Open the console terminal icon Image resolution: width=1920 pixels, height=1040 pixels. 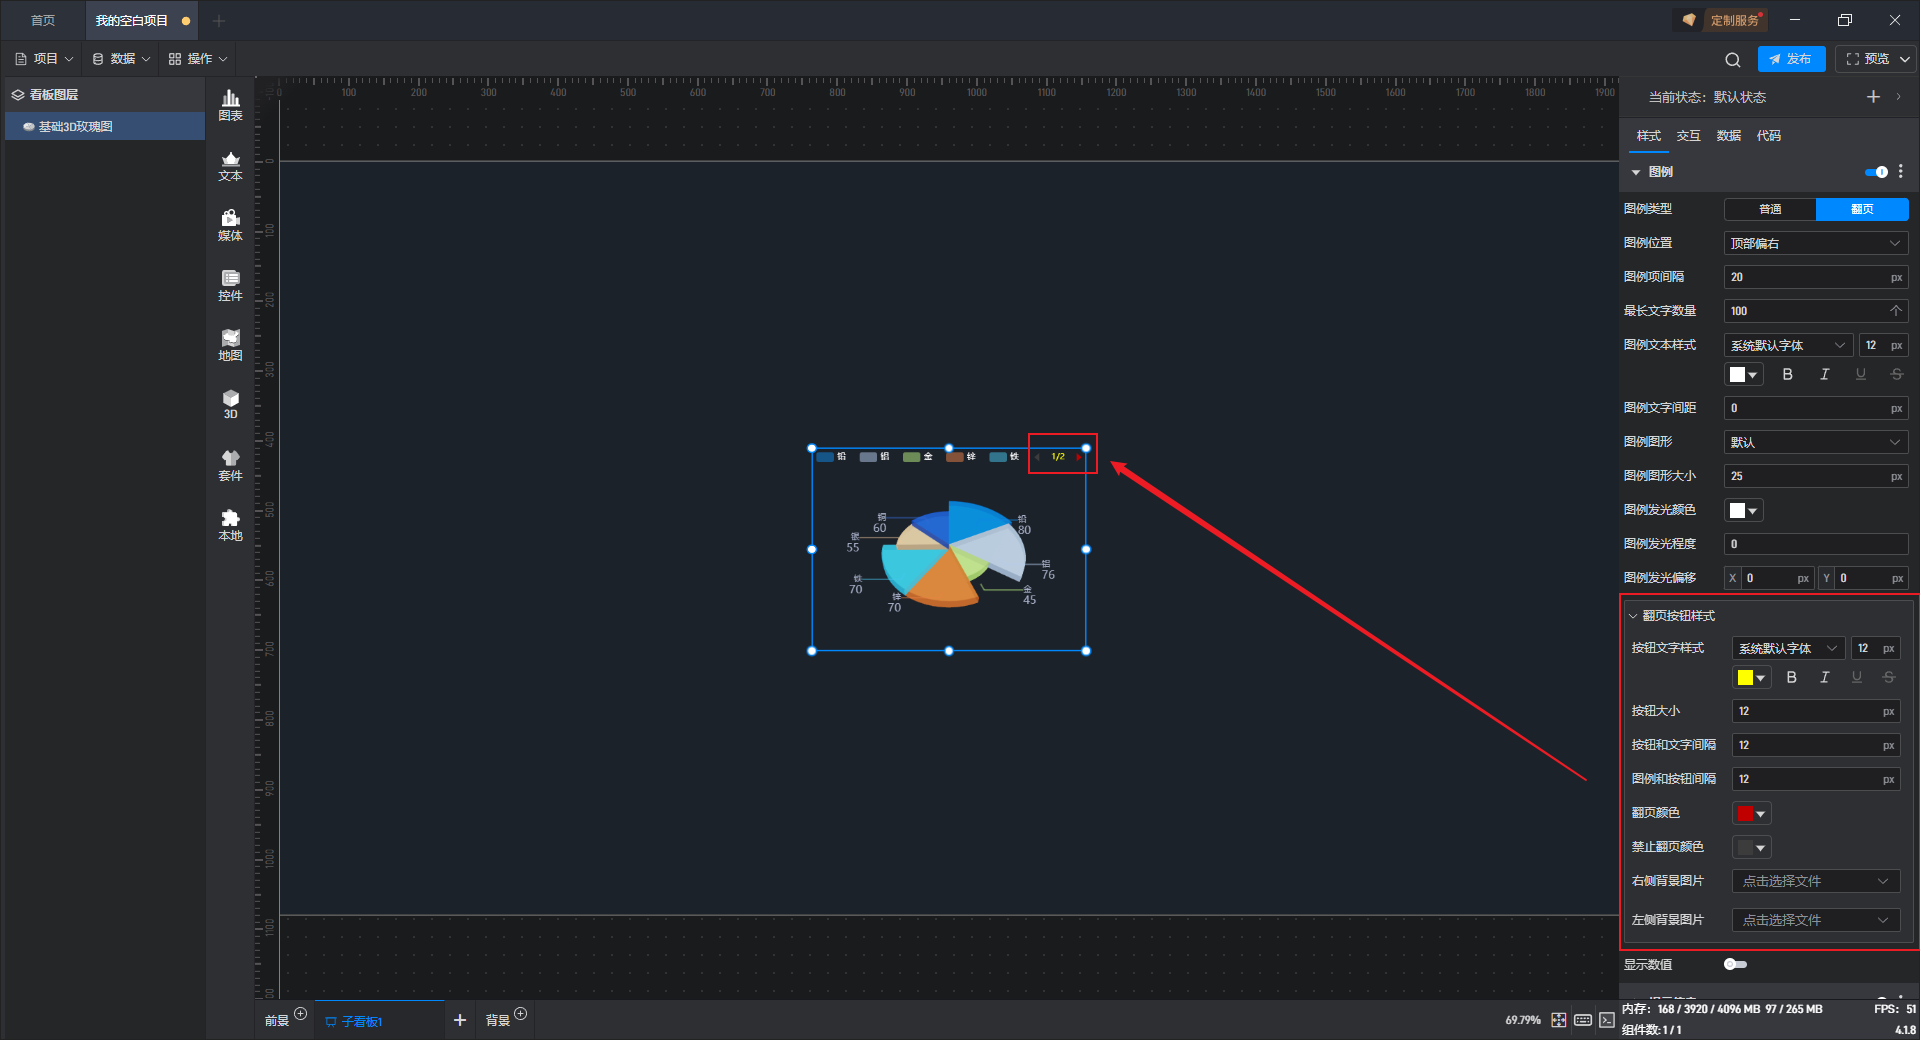pyautogui.click(x=1607, y=1020)
